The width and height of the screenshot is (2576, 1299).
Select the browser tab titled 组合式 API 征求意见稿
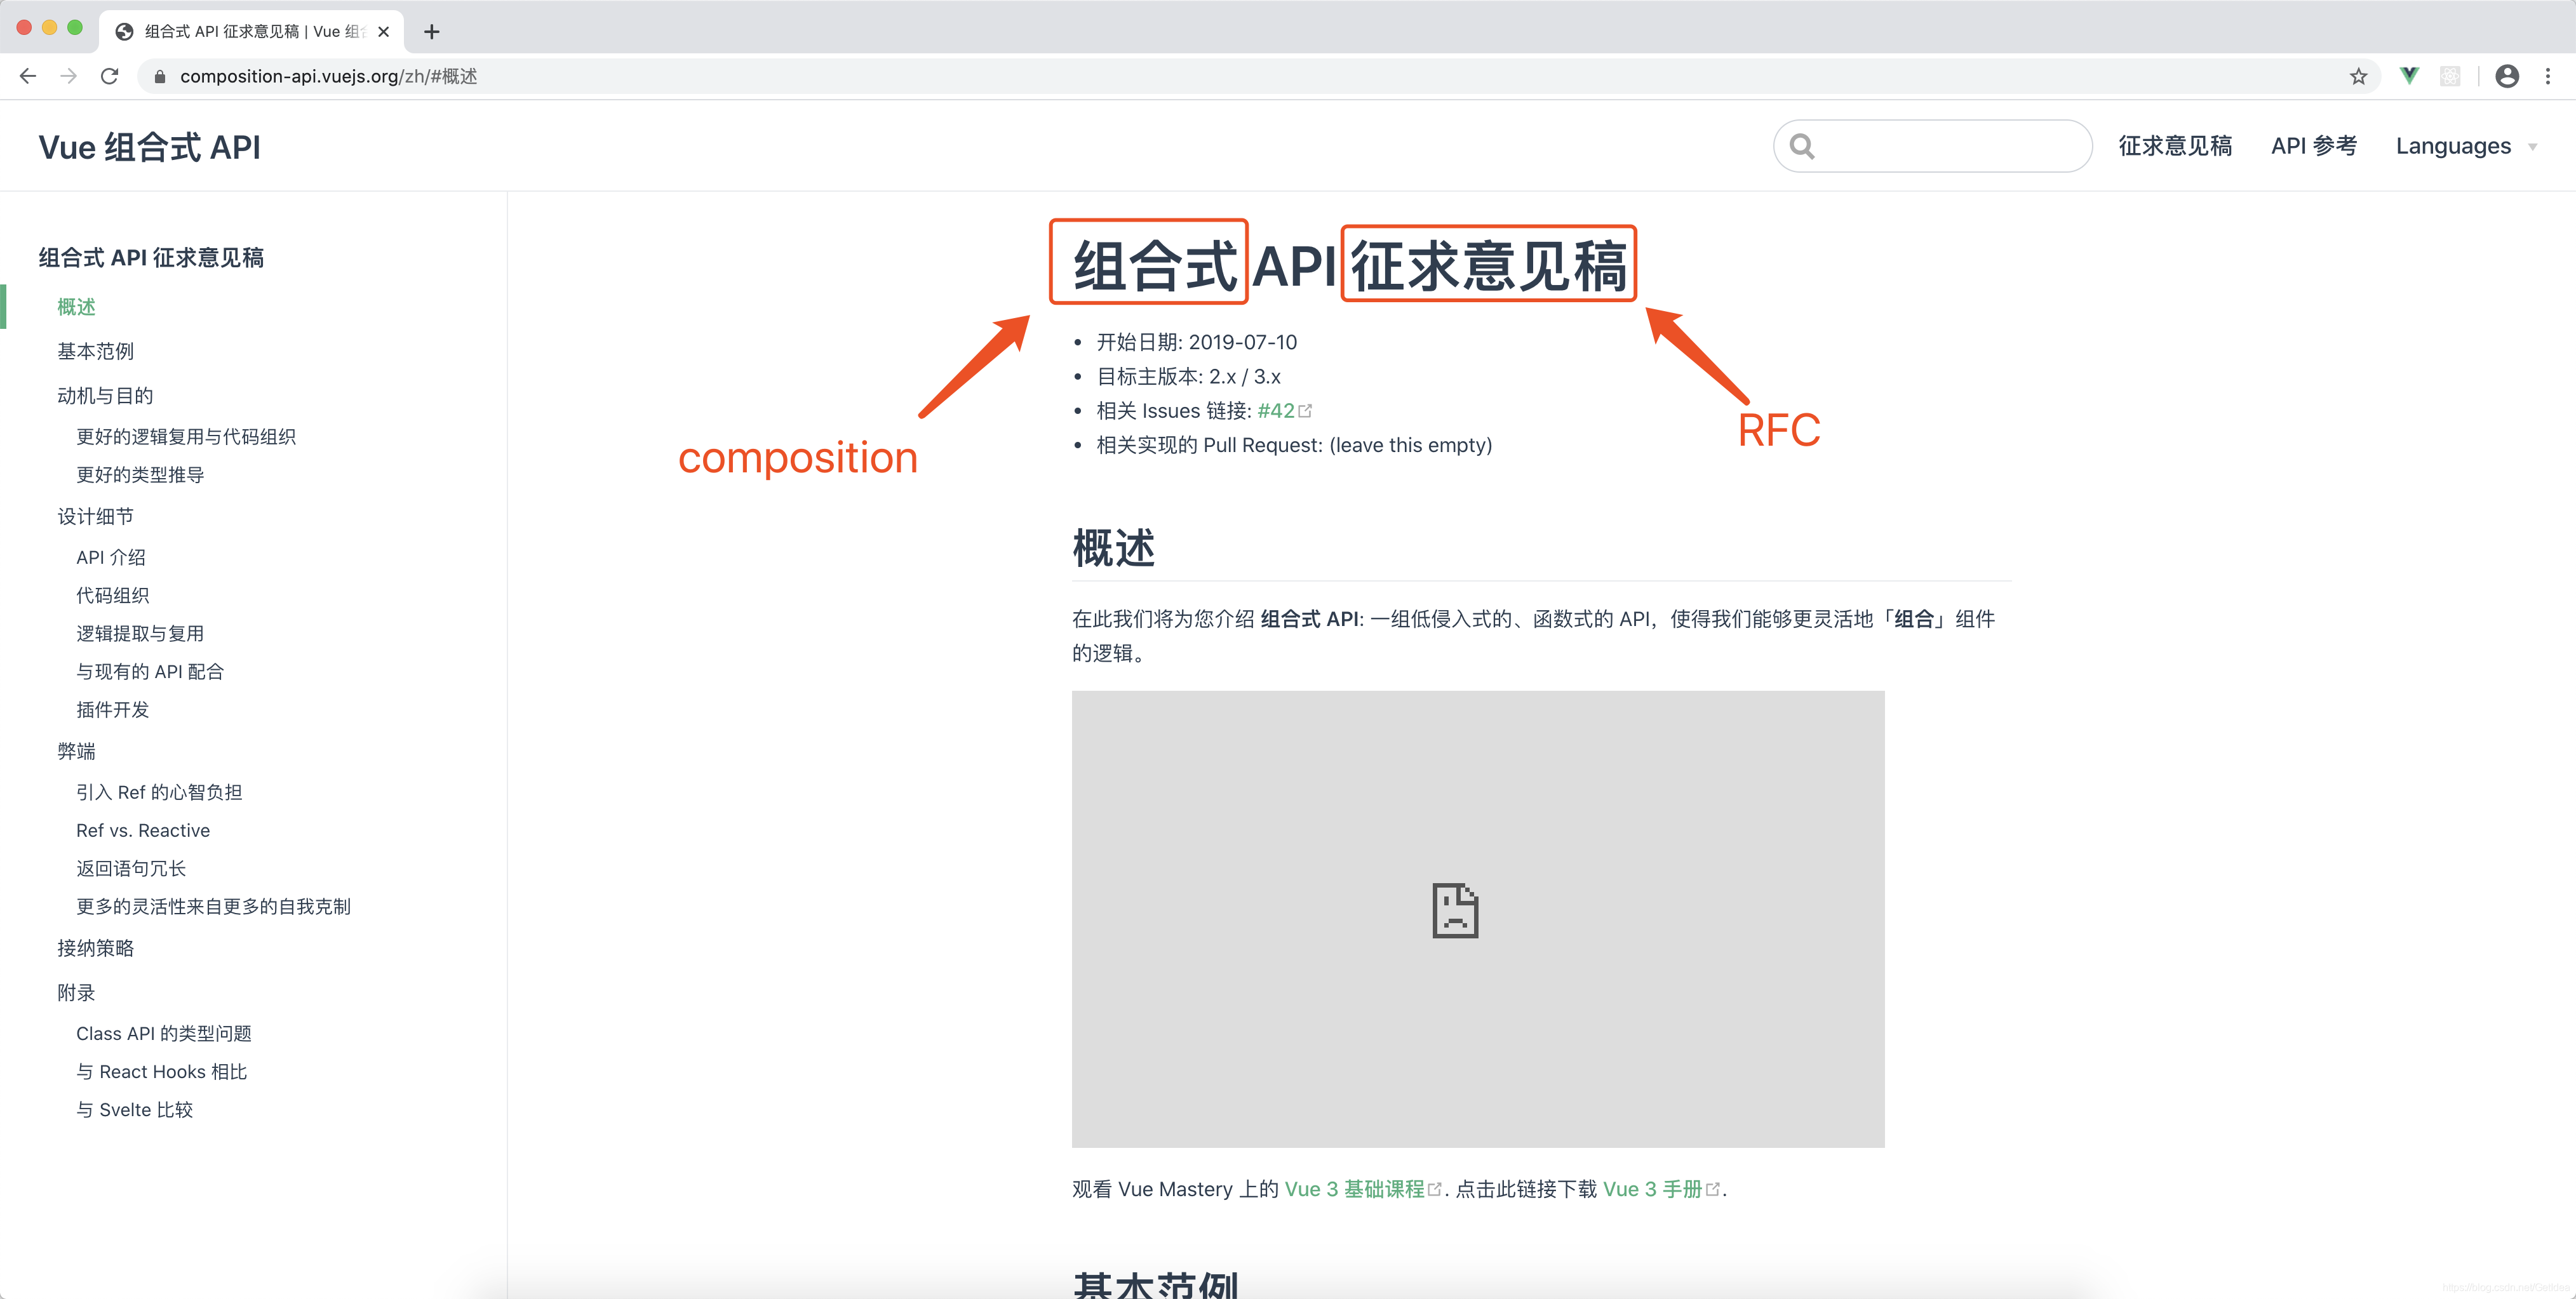click(x=252, y=32)
